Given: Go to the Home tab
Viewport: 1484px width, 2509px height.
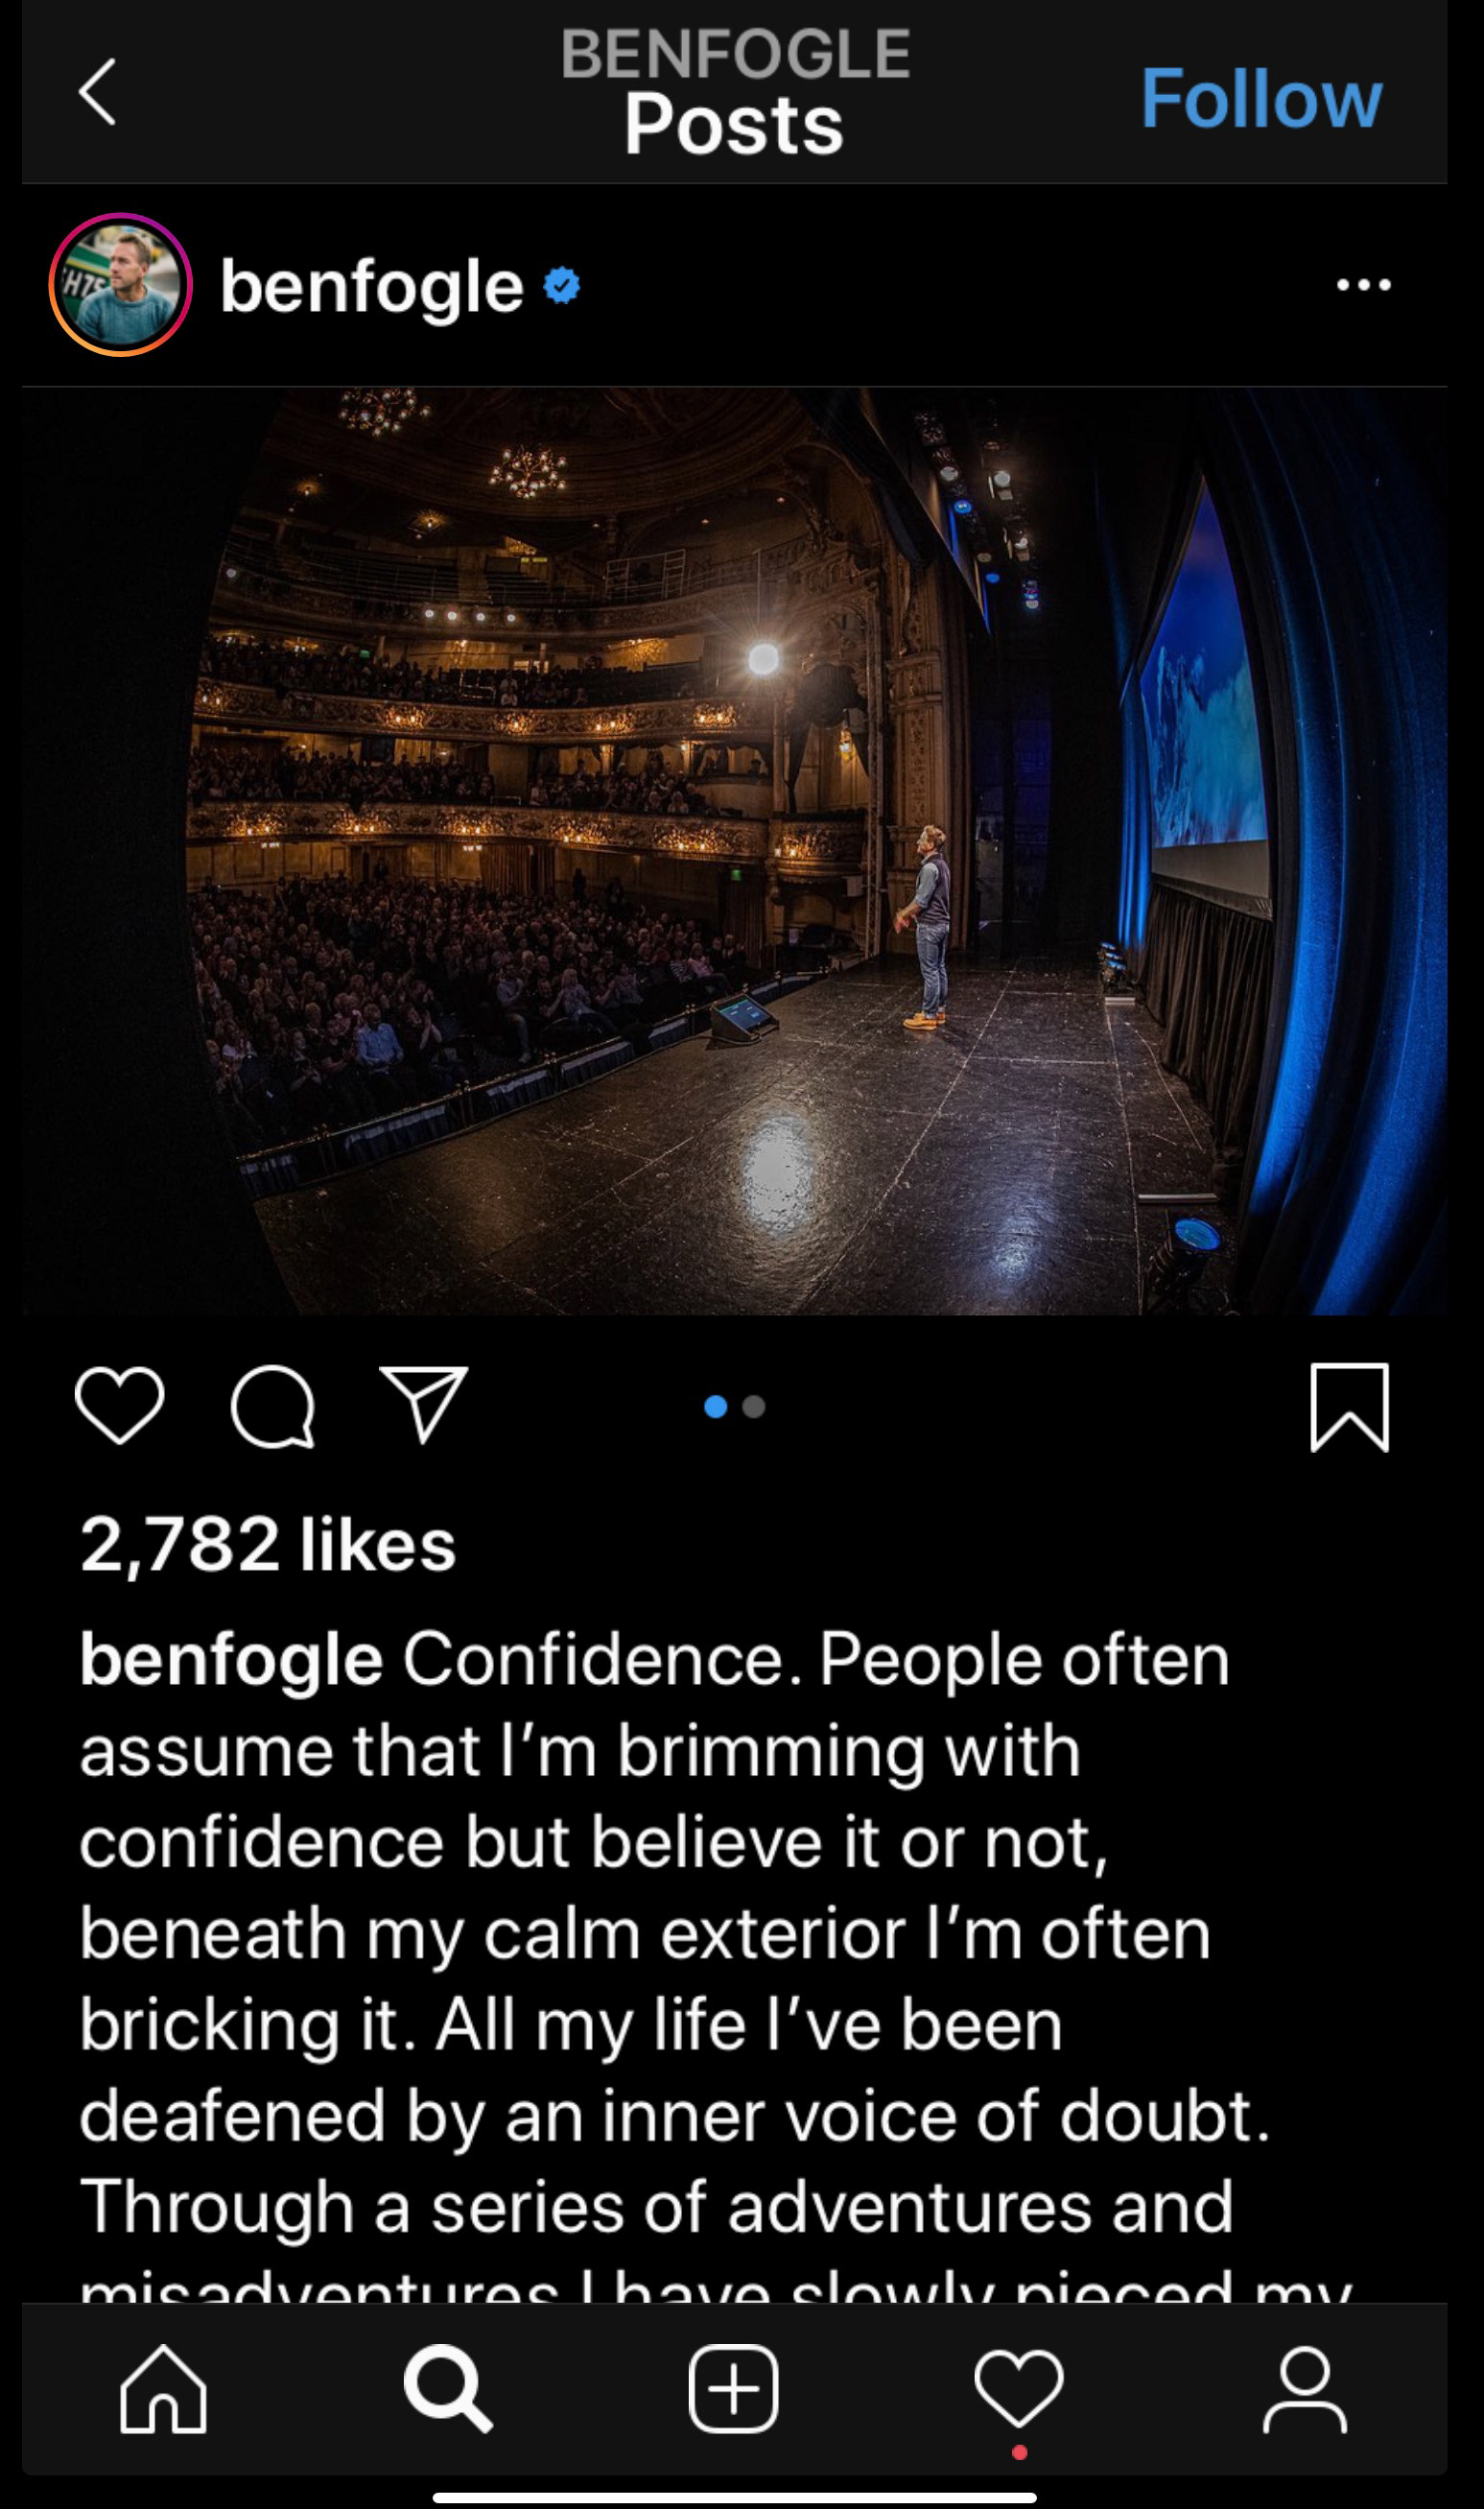Looking at the screenshot, I should pyautogui.click(x=164, y=2388).
